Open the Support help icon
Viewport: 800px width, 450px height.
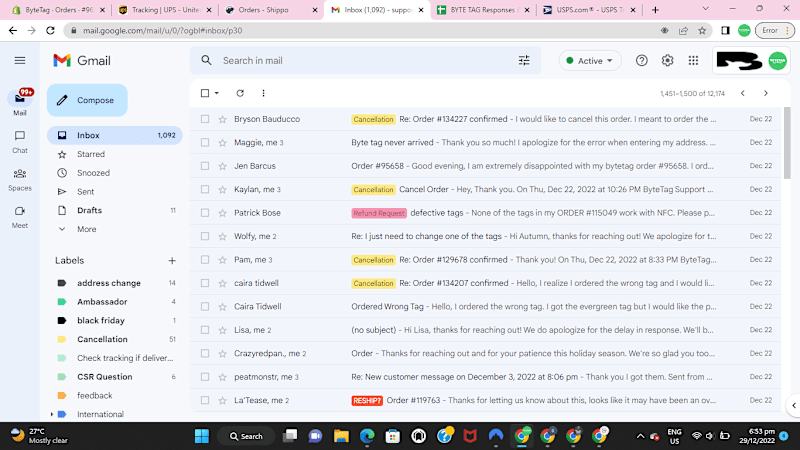(641, 61)
